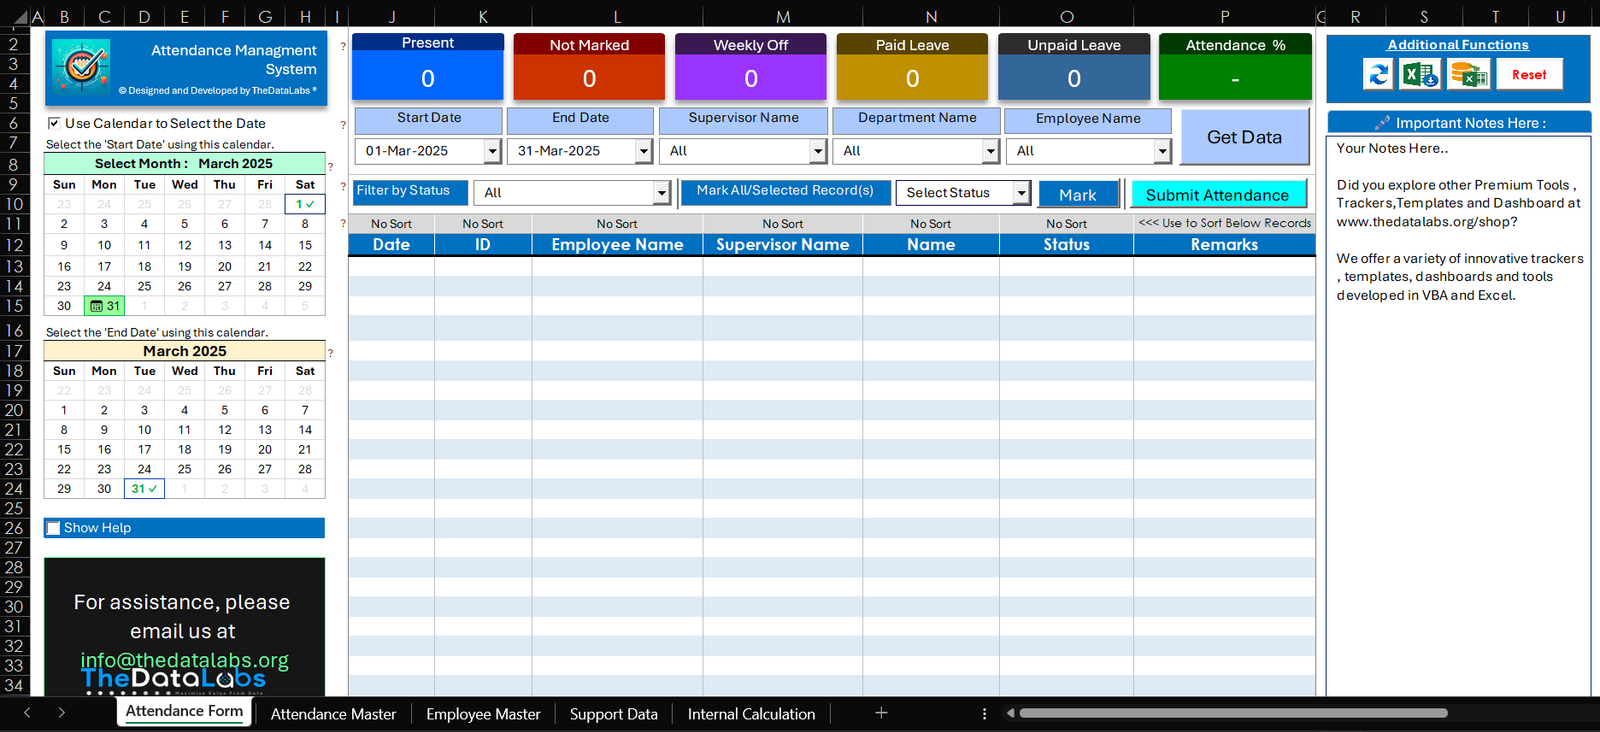This screenshot has height=732, width=1600.
Task: Add a new sheet with plus icon
Action: pos(881,713)
